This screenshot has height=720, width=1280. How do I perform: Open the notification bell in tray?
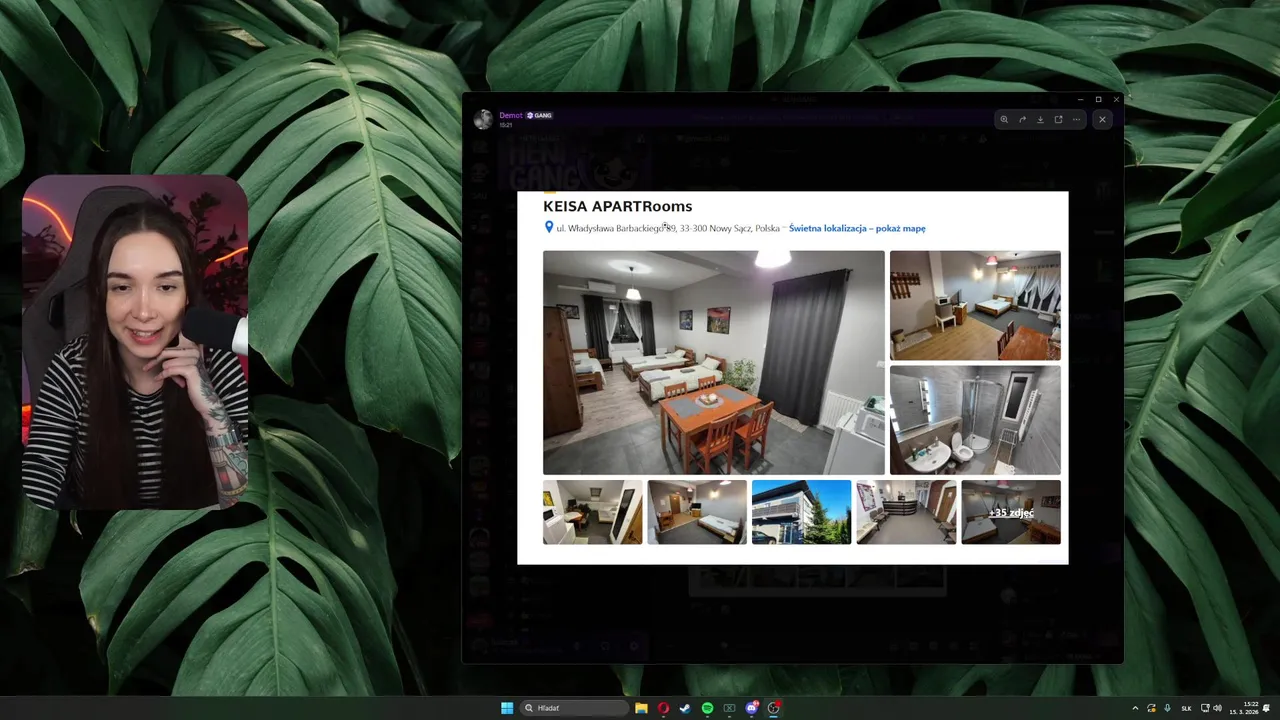tap(1266, 708)
